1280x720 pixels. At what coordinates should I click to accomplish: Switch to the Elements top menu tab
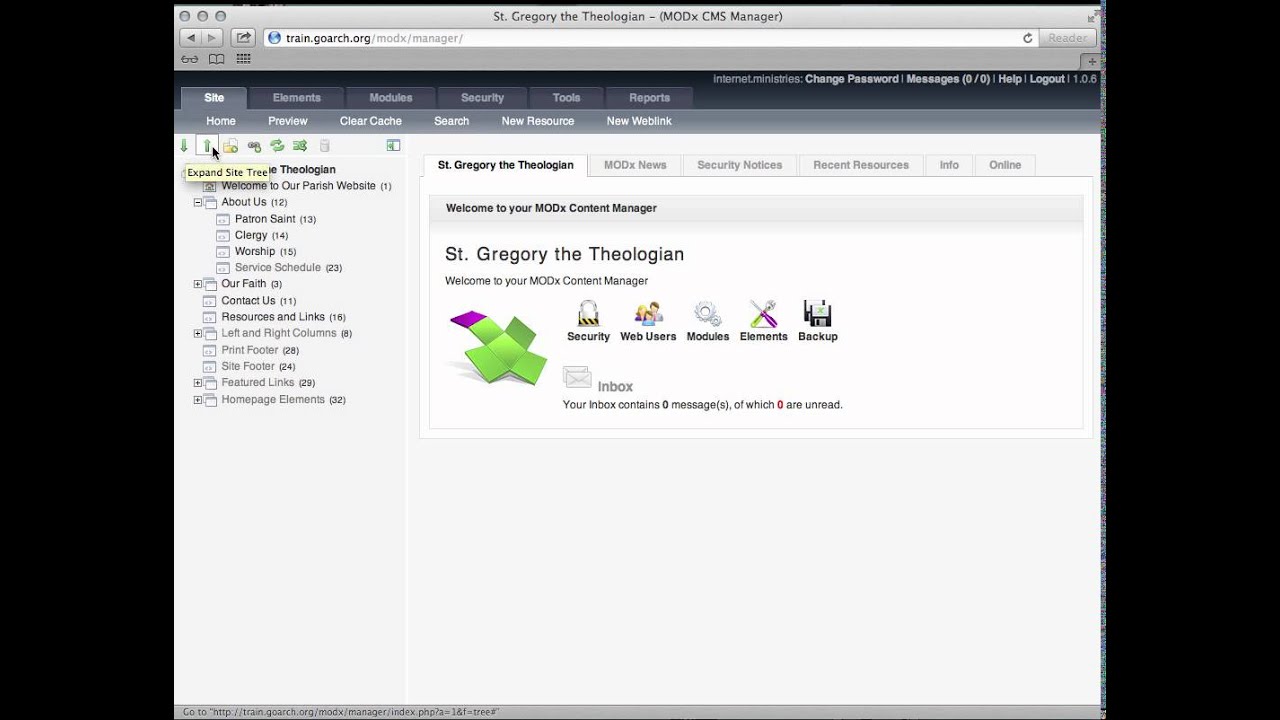[x=297, y=98]
